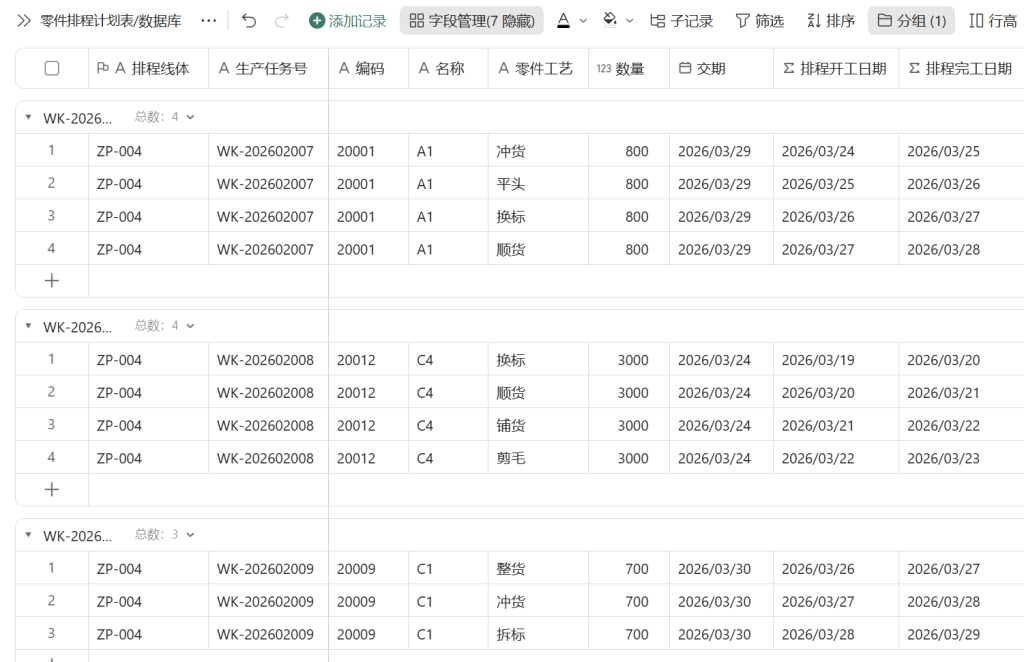The width and height of the screenshot is (1024, 662).
Task: Click the 子记录 button
Action: pos(681,21)
